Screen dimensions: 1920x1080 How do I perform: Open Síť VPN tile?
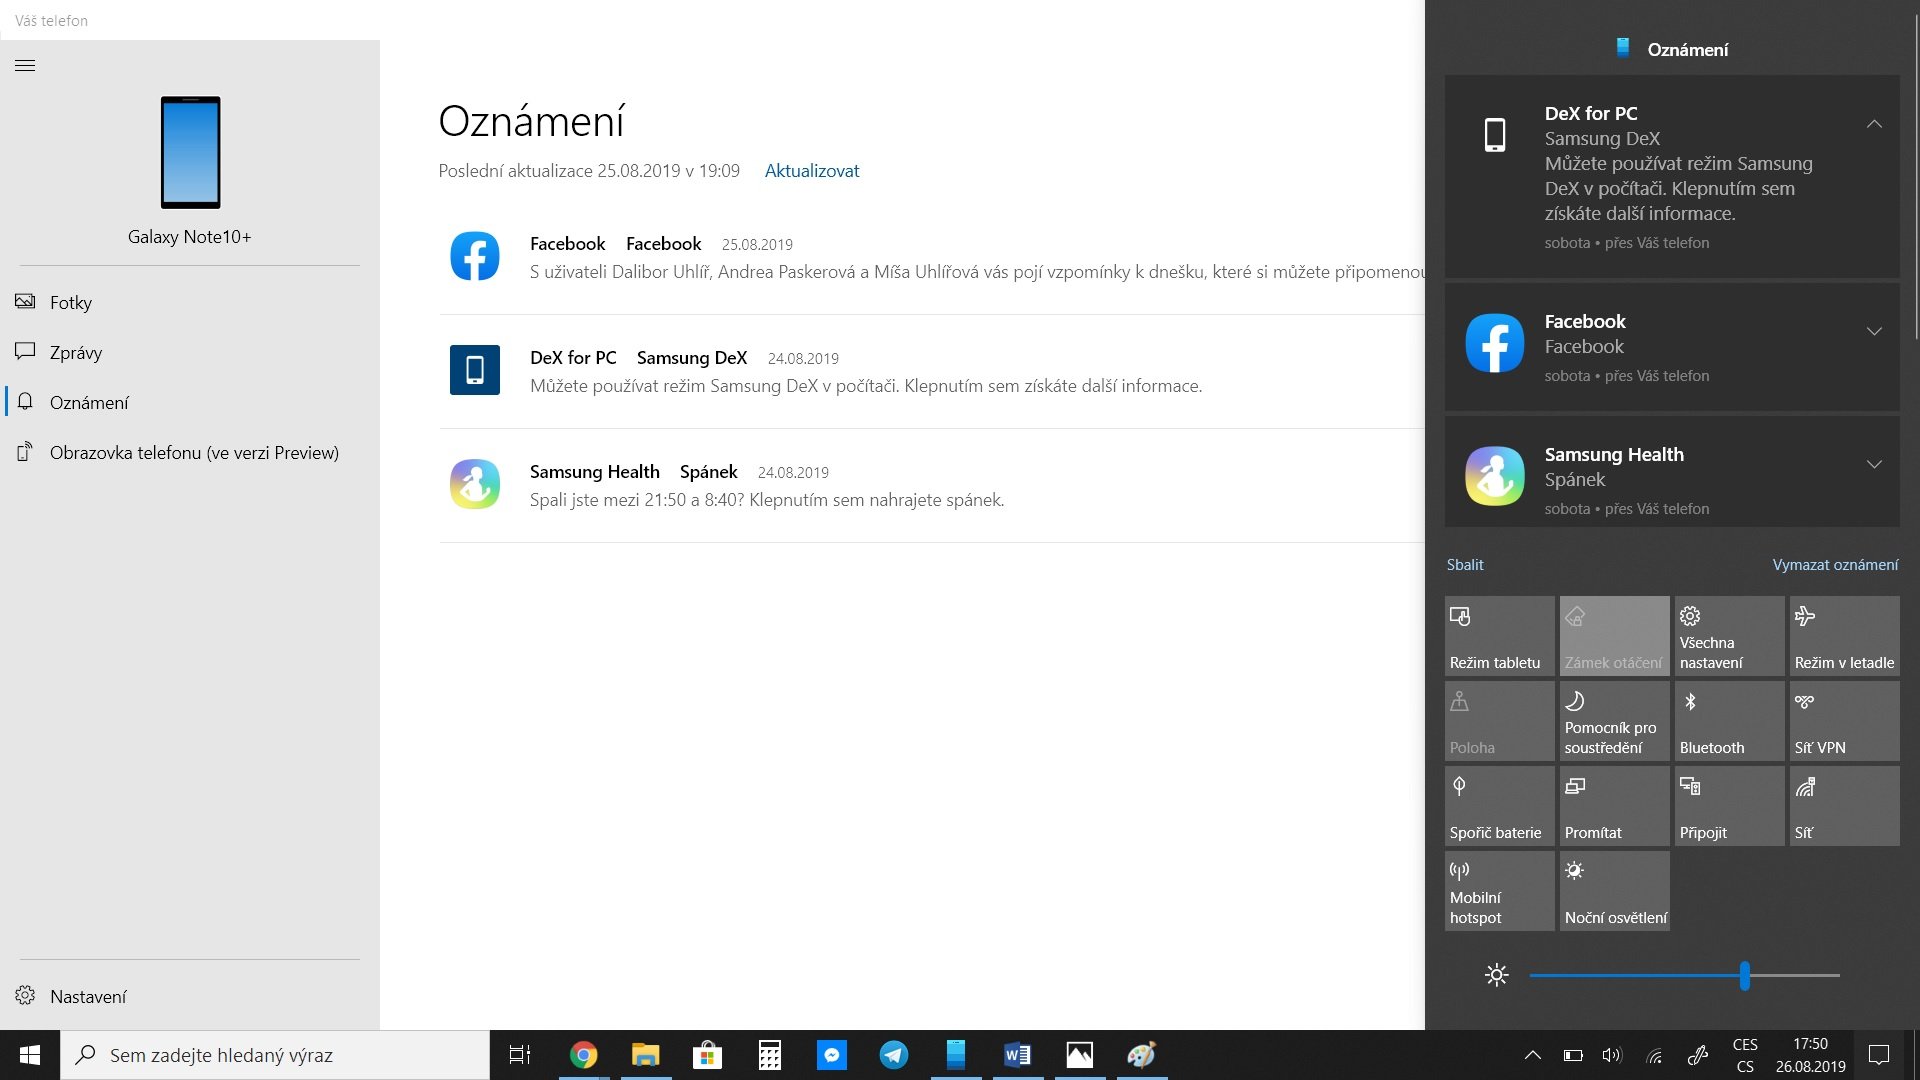[1845, 721]
